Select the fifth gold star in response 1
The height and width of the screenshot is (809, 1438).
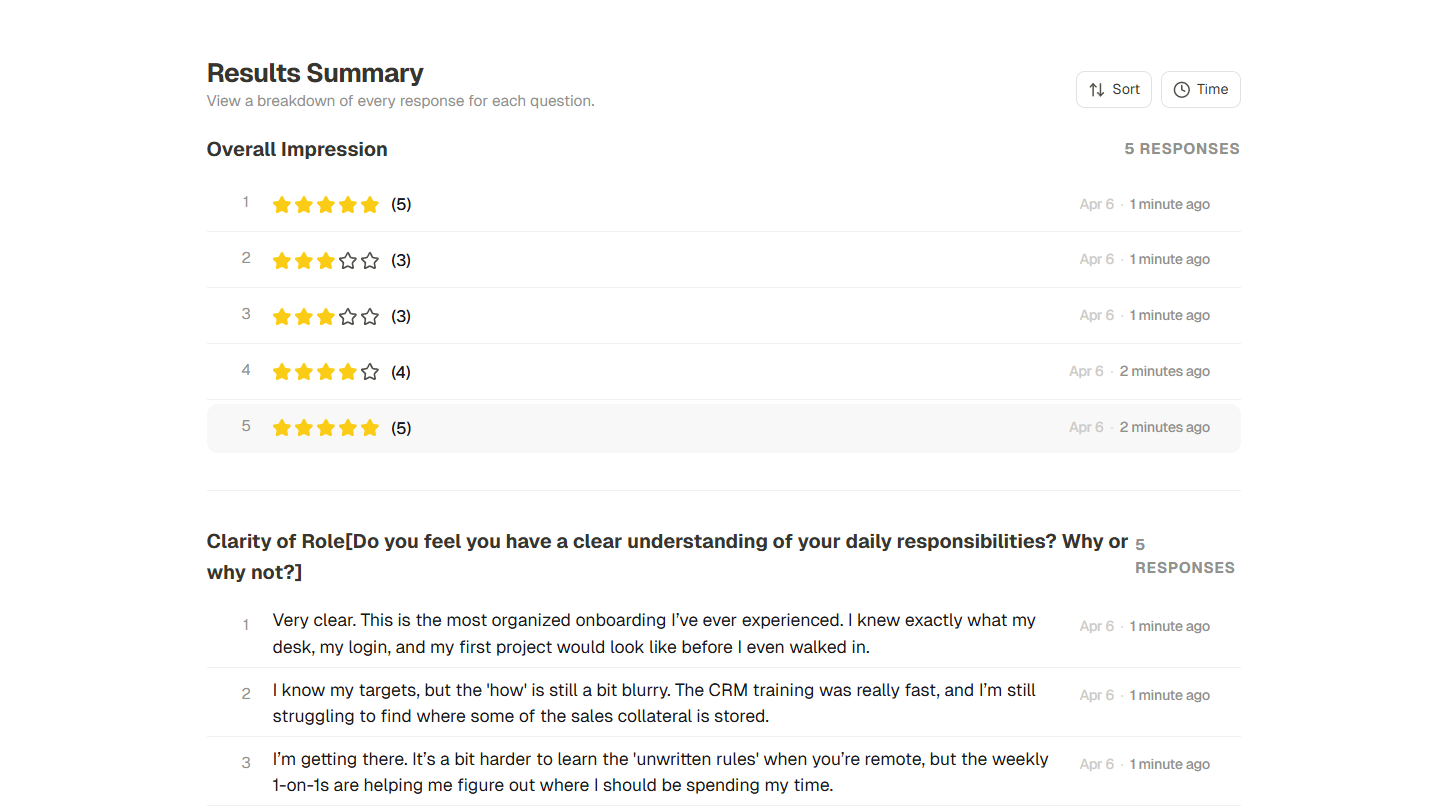point(370,204)
